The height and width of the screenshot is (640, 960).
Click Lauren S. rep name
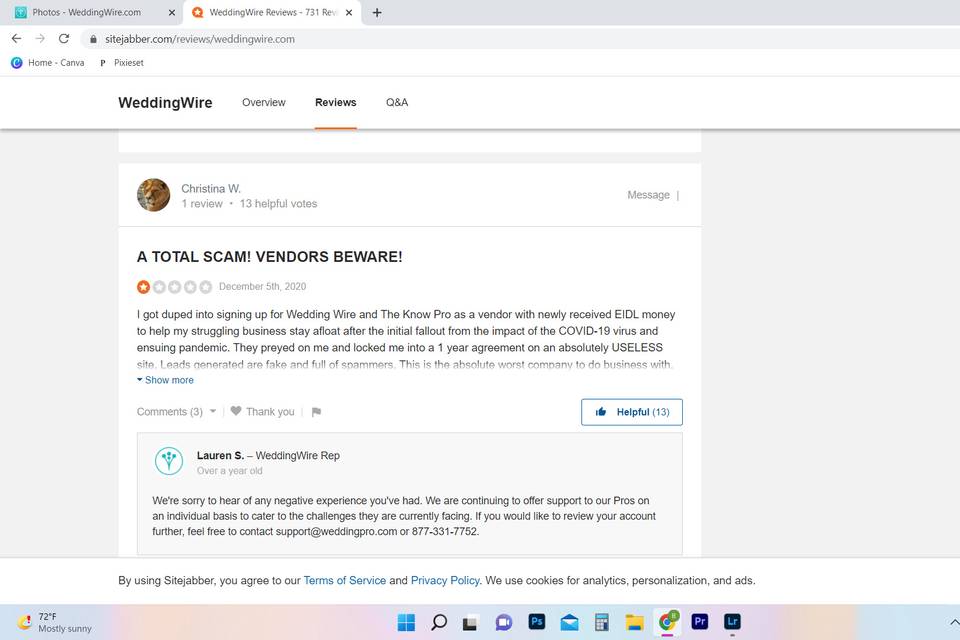(220, 456)
